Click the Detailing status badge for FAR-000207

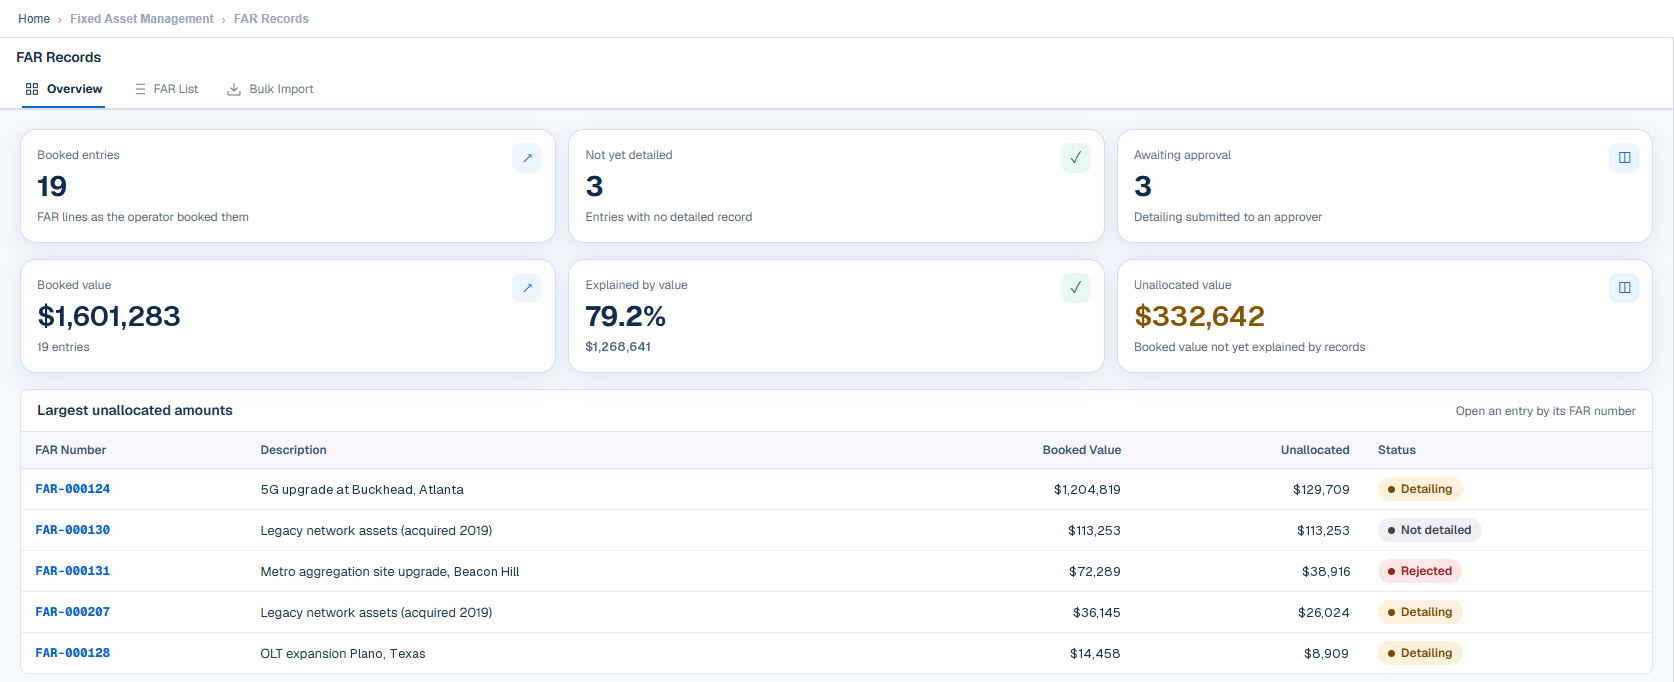[x=1420, y=612]
